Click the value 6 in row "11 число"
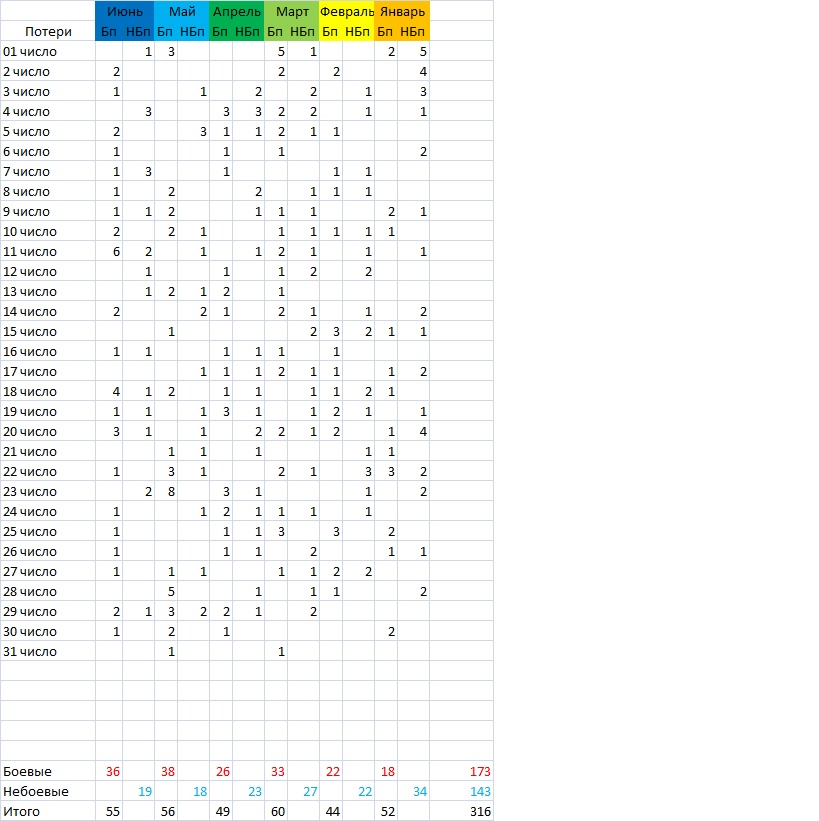 point(117,251)
